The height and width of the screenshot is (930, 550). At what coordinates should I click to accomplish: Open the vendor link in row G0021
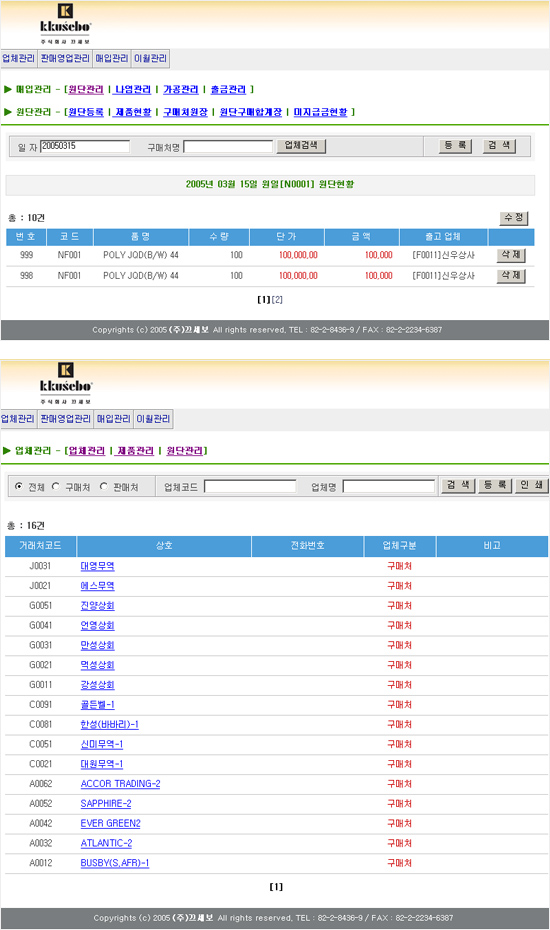pyautogui.click(x=97, y=665)
